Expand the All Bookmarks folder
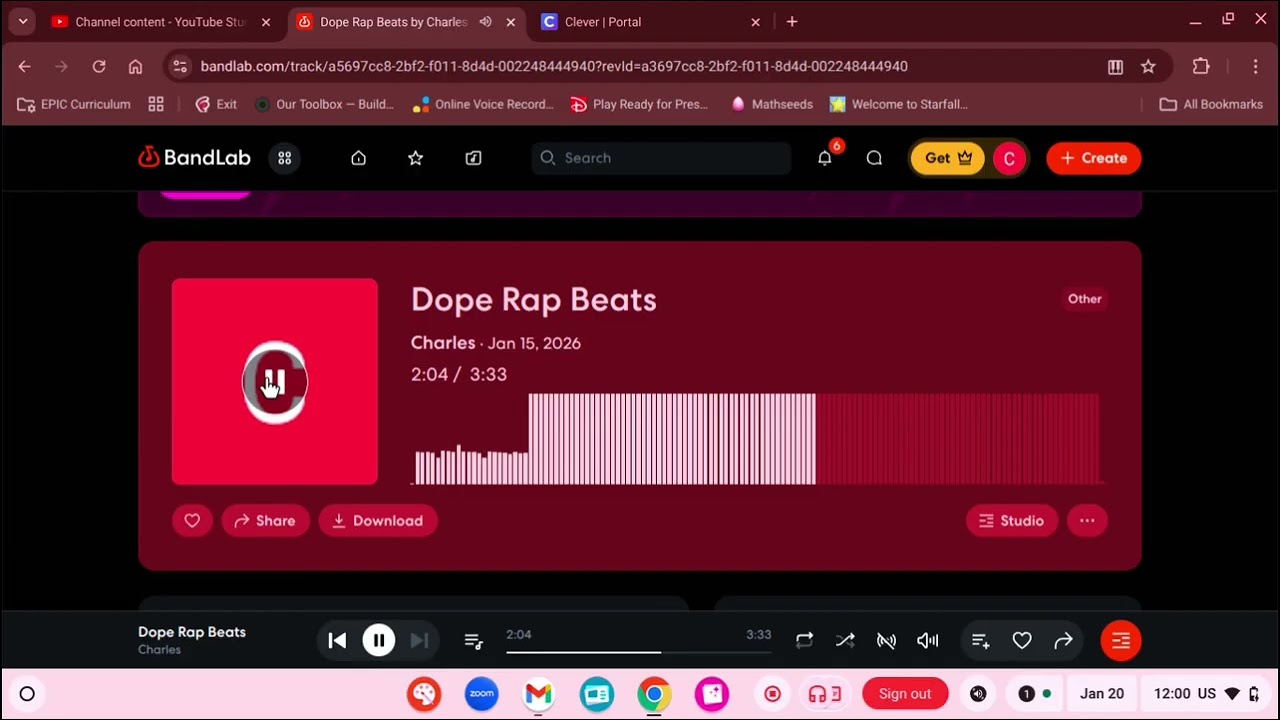This screenshot has width=1280, height=720. 1211,104
